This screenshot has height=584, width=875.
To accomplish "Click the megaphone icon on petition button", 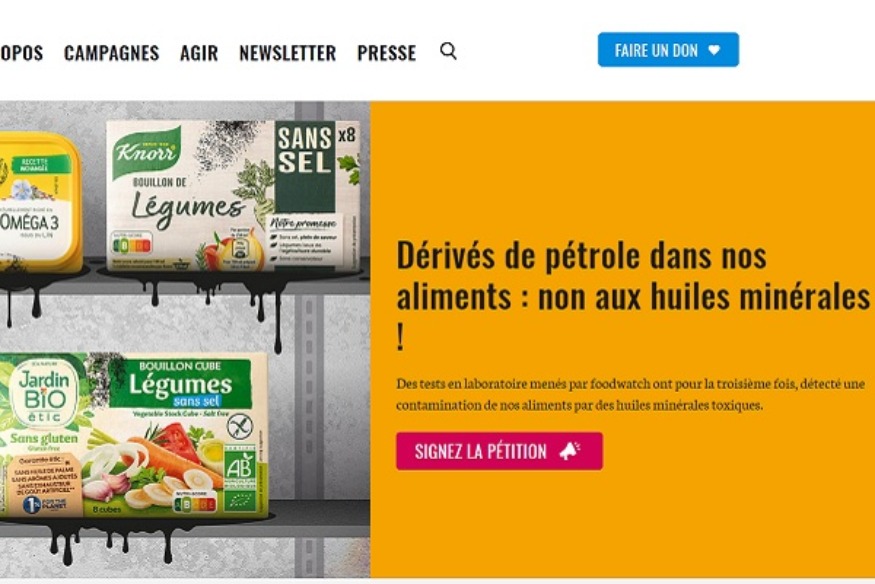I will [x=570, y=451].
